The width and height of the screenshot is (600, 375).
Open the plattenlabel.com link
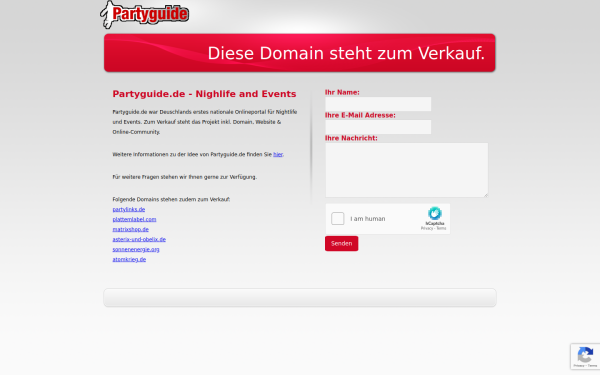pyautogui.click(x=134, y=219)
